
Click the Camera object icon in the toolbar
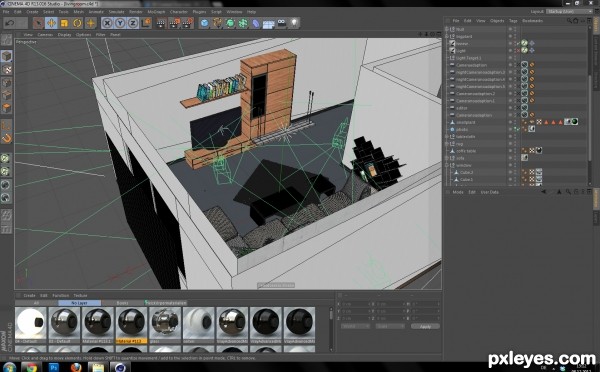coord(281,23)
